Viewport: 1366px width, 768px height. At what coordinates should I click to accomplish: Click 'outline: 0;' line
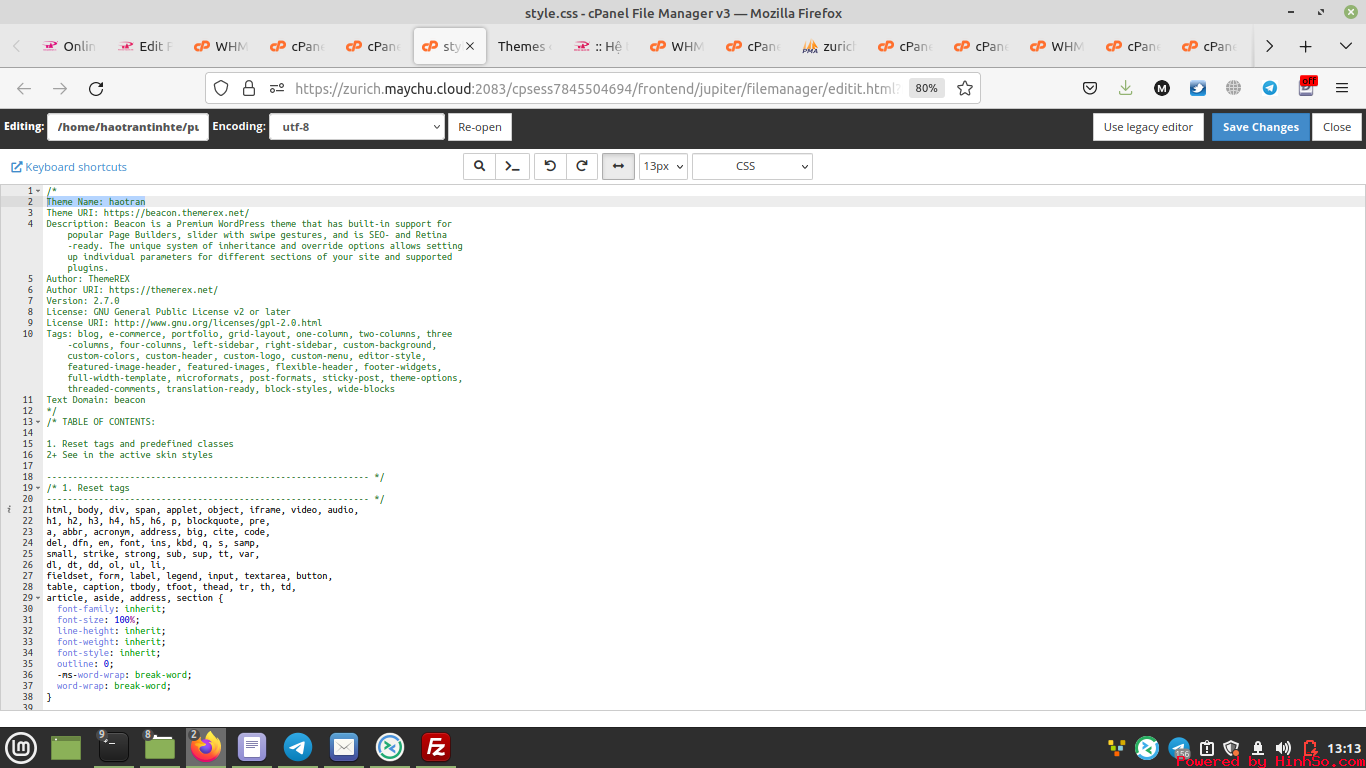(x=85, y=664)
